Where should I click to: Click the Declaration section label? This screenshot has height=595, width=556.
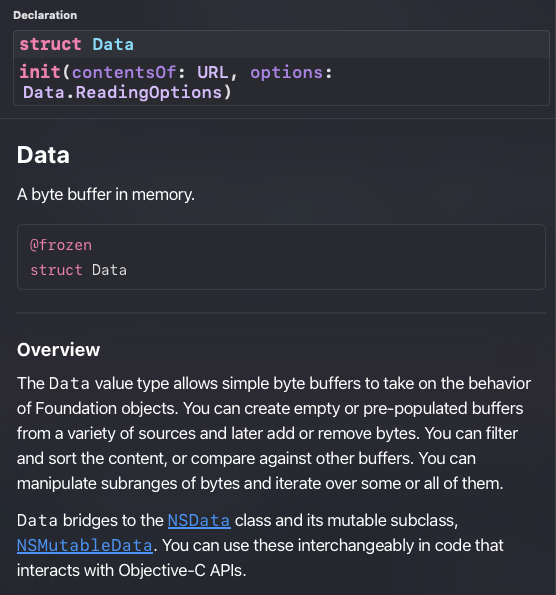(x=45, y=15)
